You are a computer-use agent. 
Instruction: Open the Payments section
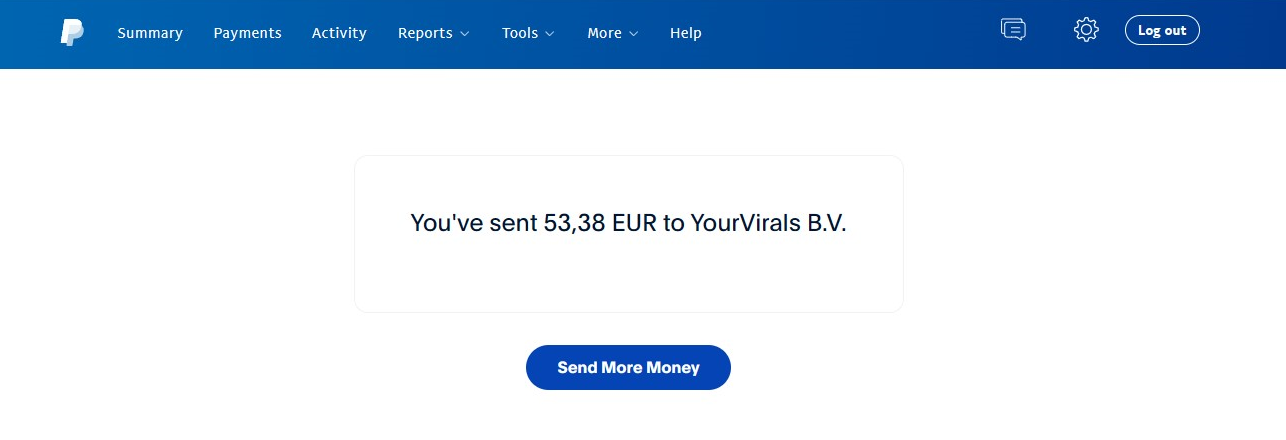(x=247, y=33)
